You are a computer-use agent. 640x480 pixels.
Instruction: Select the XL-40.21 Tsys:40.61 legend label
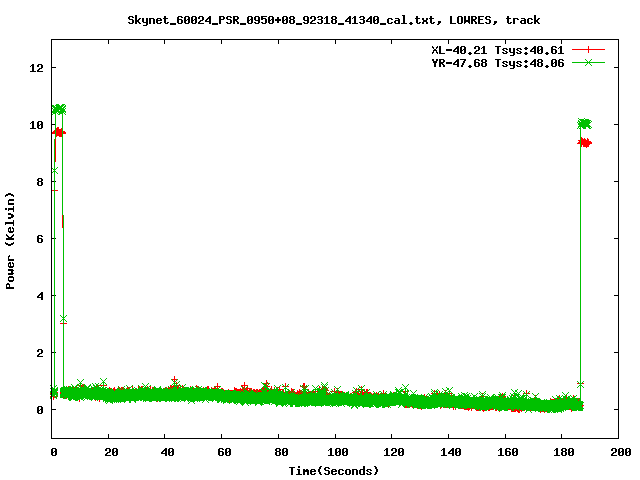pos(498,50)
